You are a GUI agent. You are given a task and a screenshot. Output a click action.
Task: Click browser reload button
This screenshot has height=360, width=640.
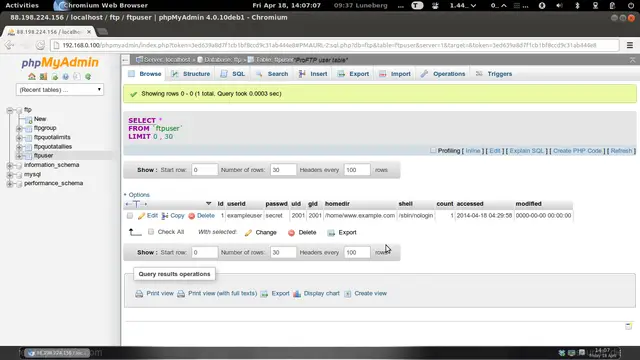pyautogui.click(x=40, y=45)
